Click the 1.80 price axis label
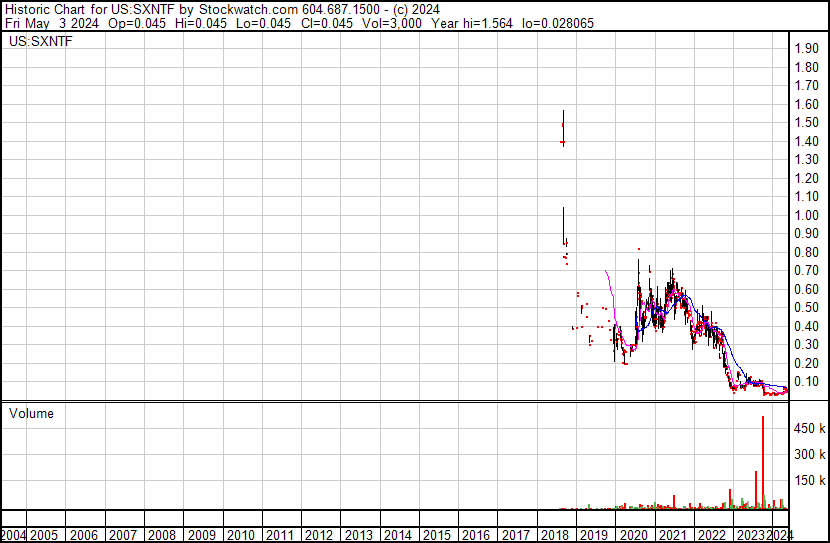This screenshot has width=830, height=543. tap(806, 67)
